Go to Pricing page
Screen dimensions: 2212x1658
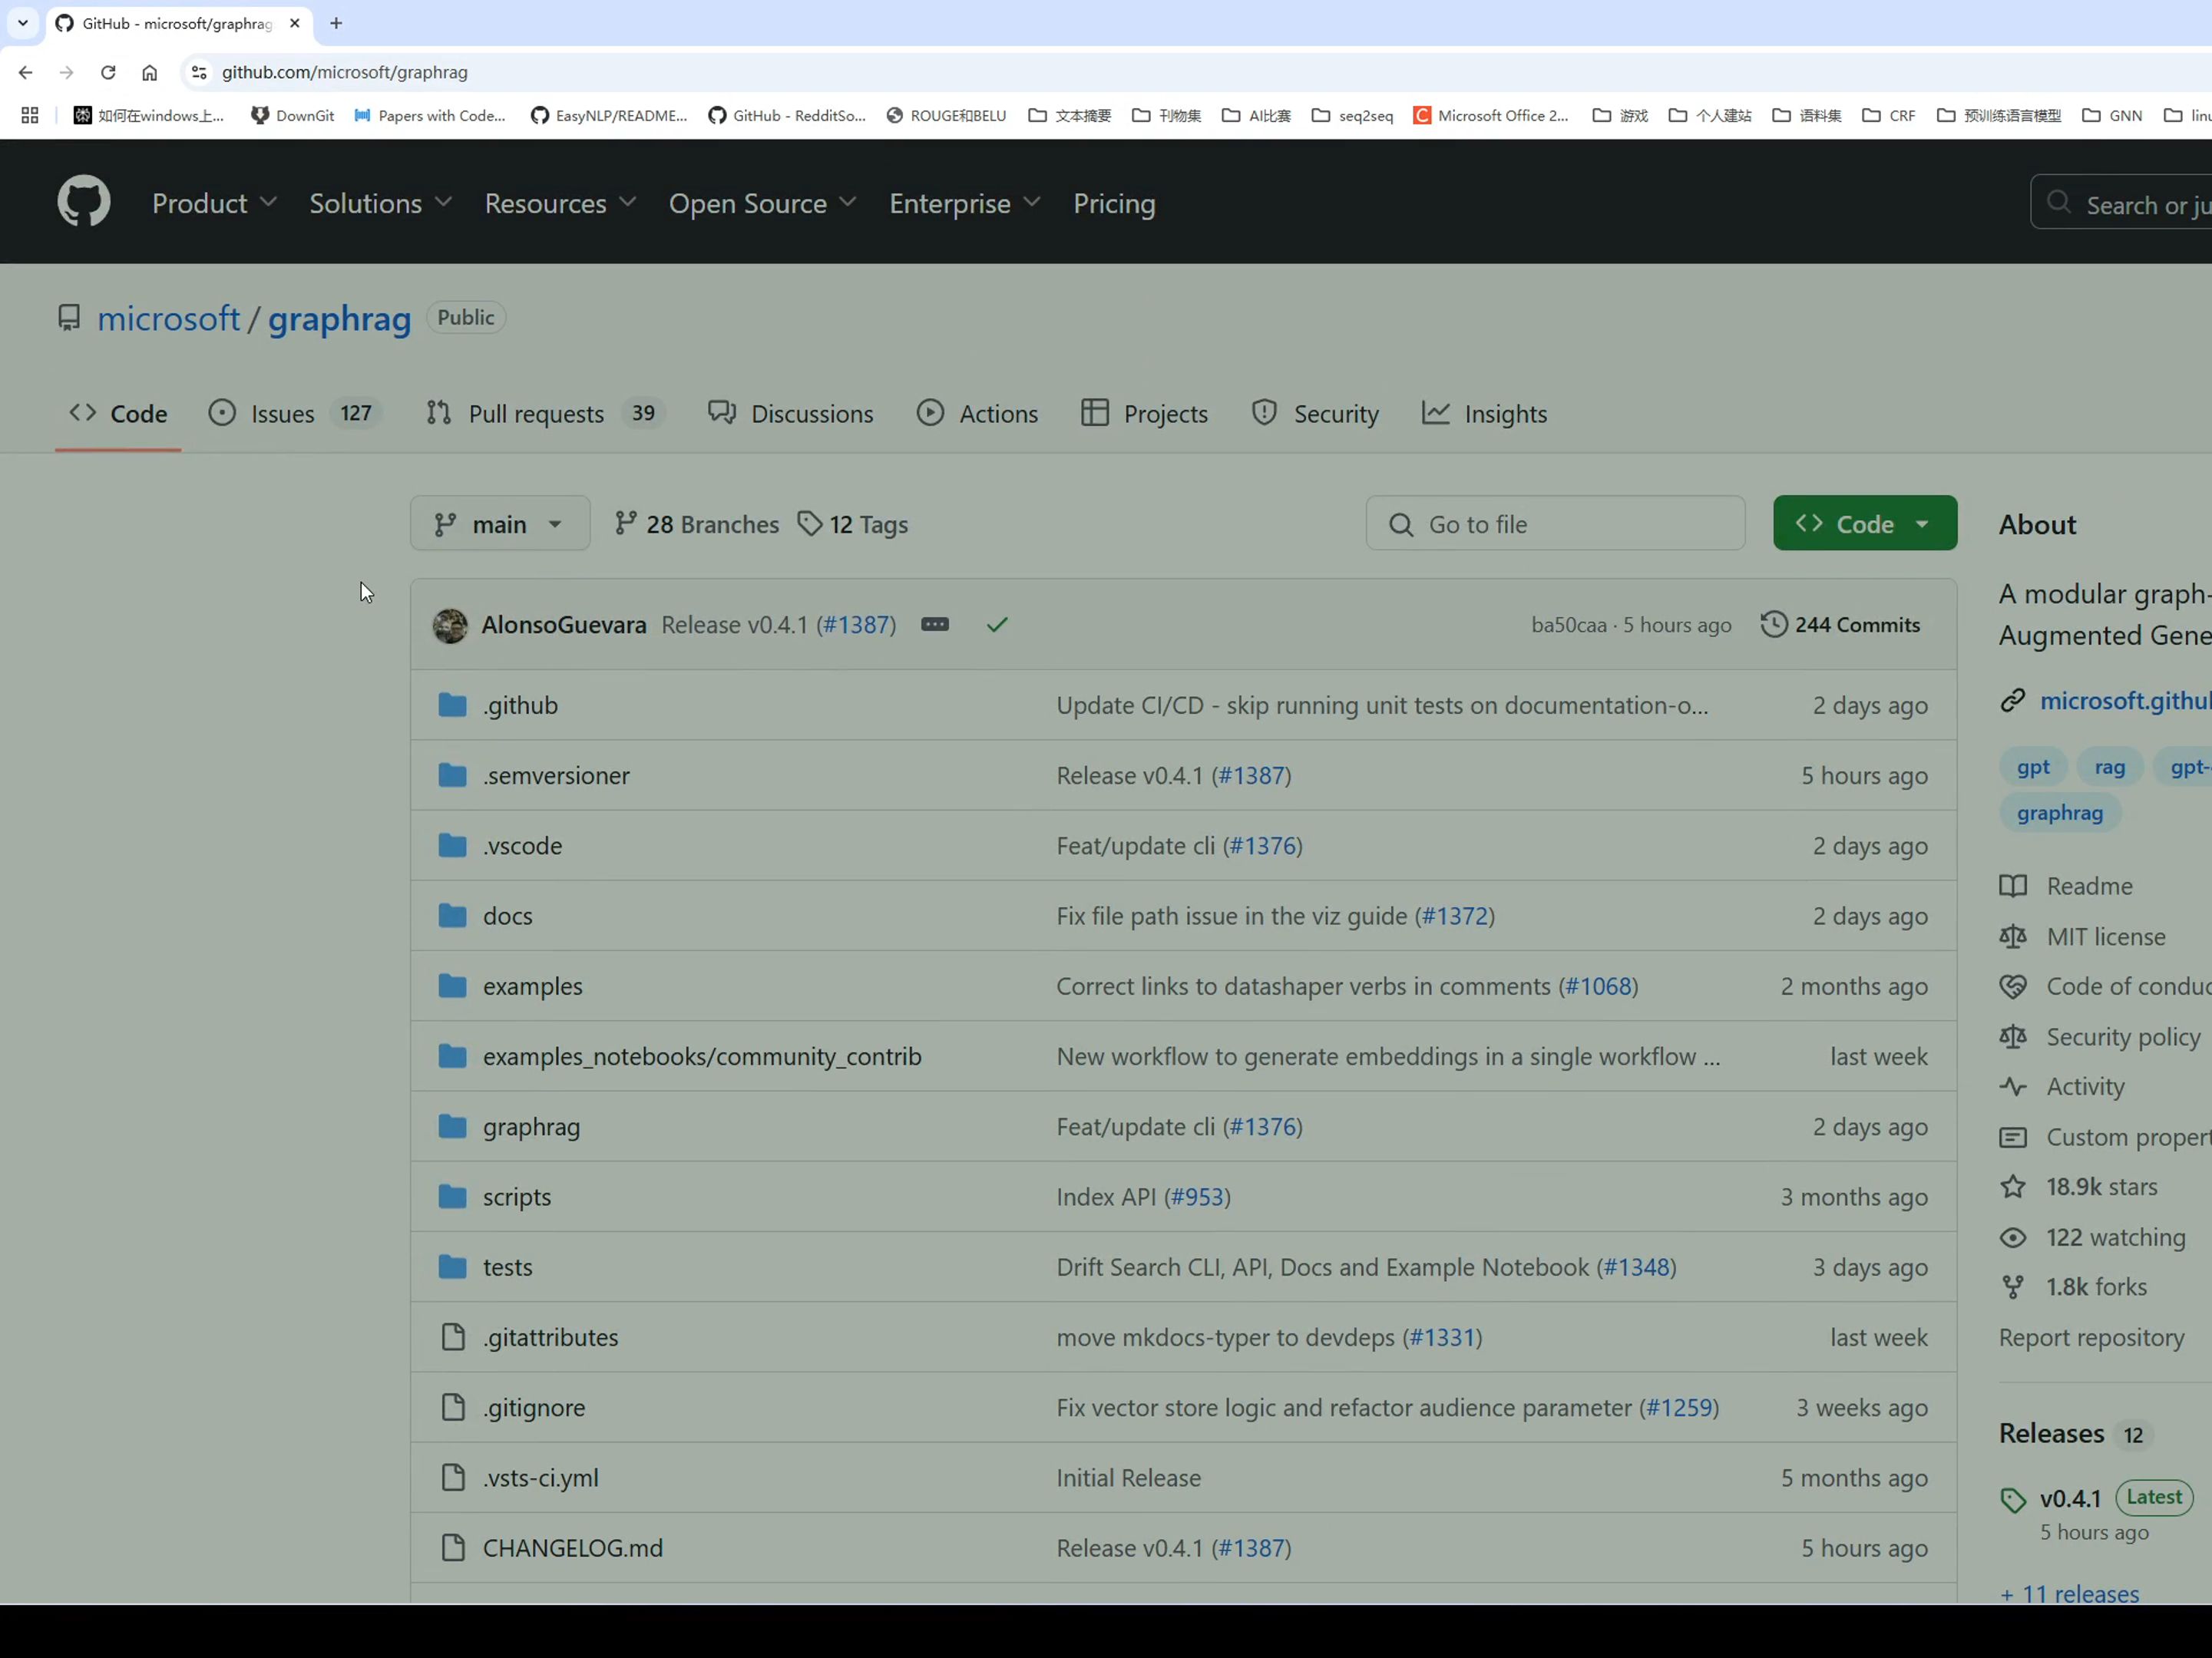point(1114,203)
